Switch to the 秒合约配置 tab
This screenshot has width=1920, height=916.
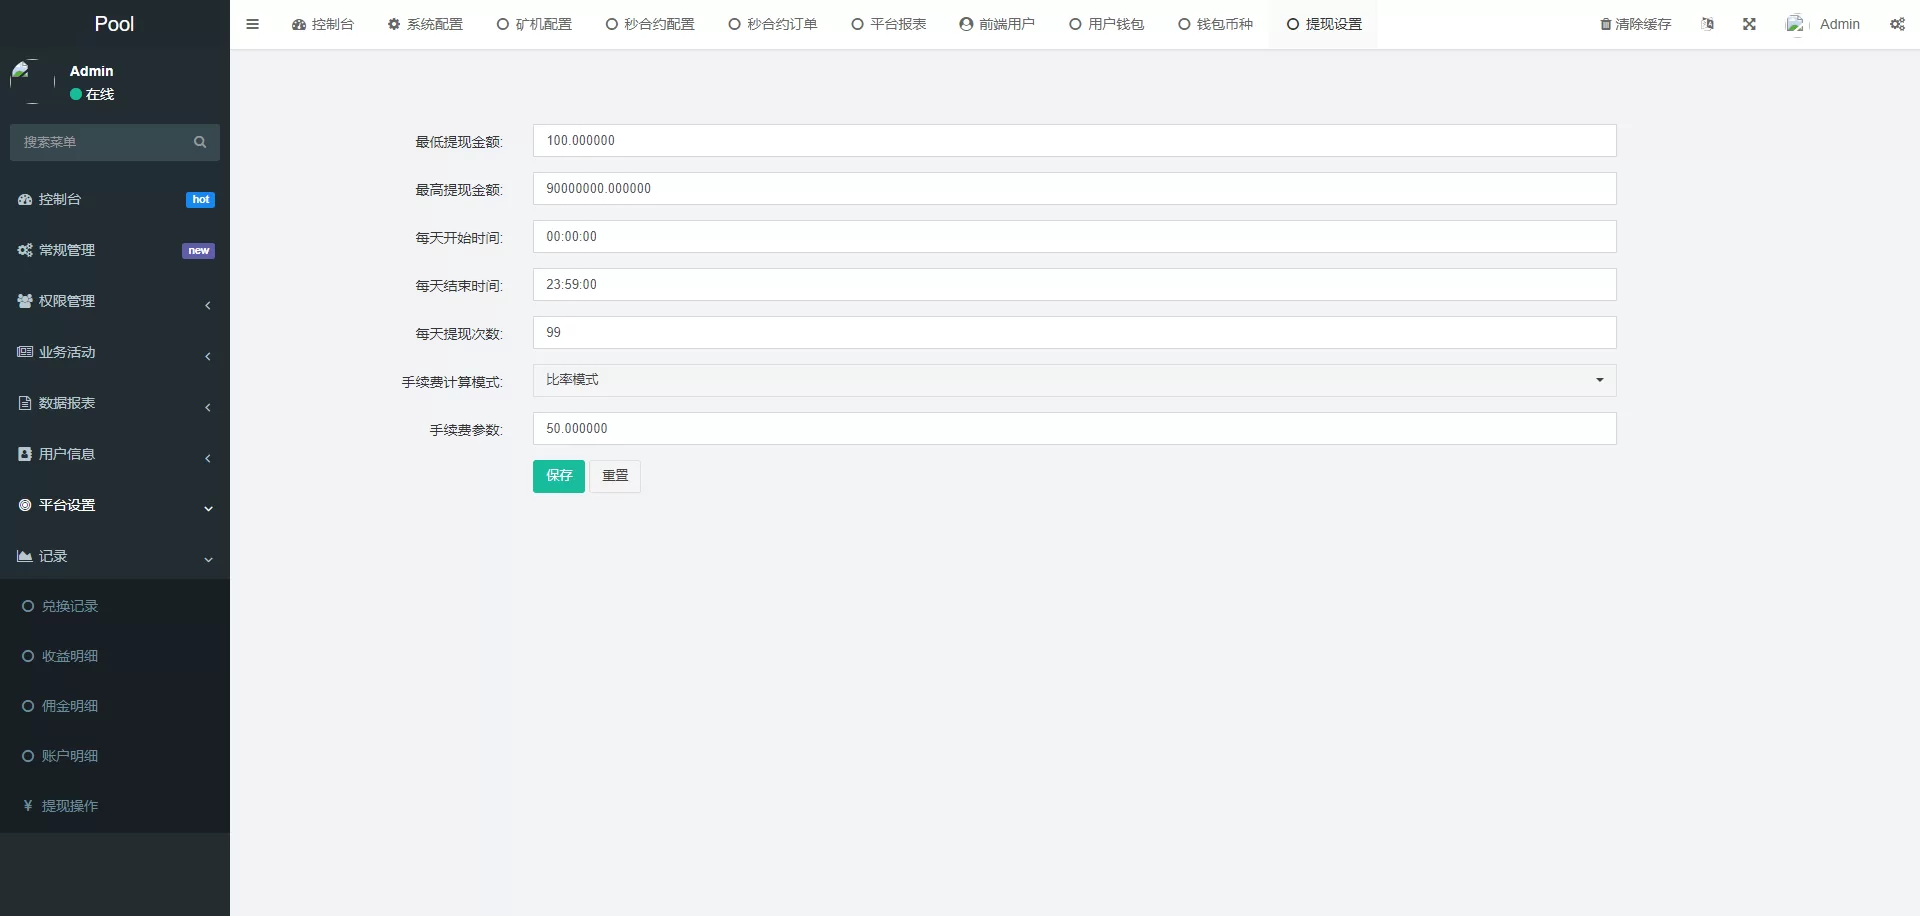coord(650,24)
